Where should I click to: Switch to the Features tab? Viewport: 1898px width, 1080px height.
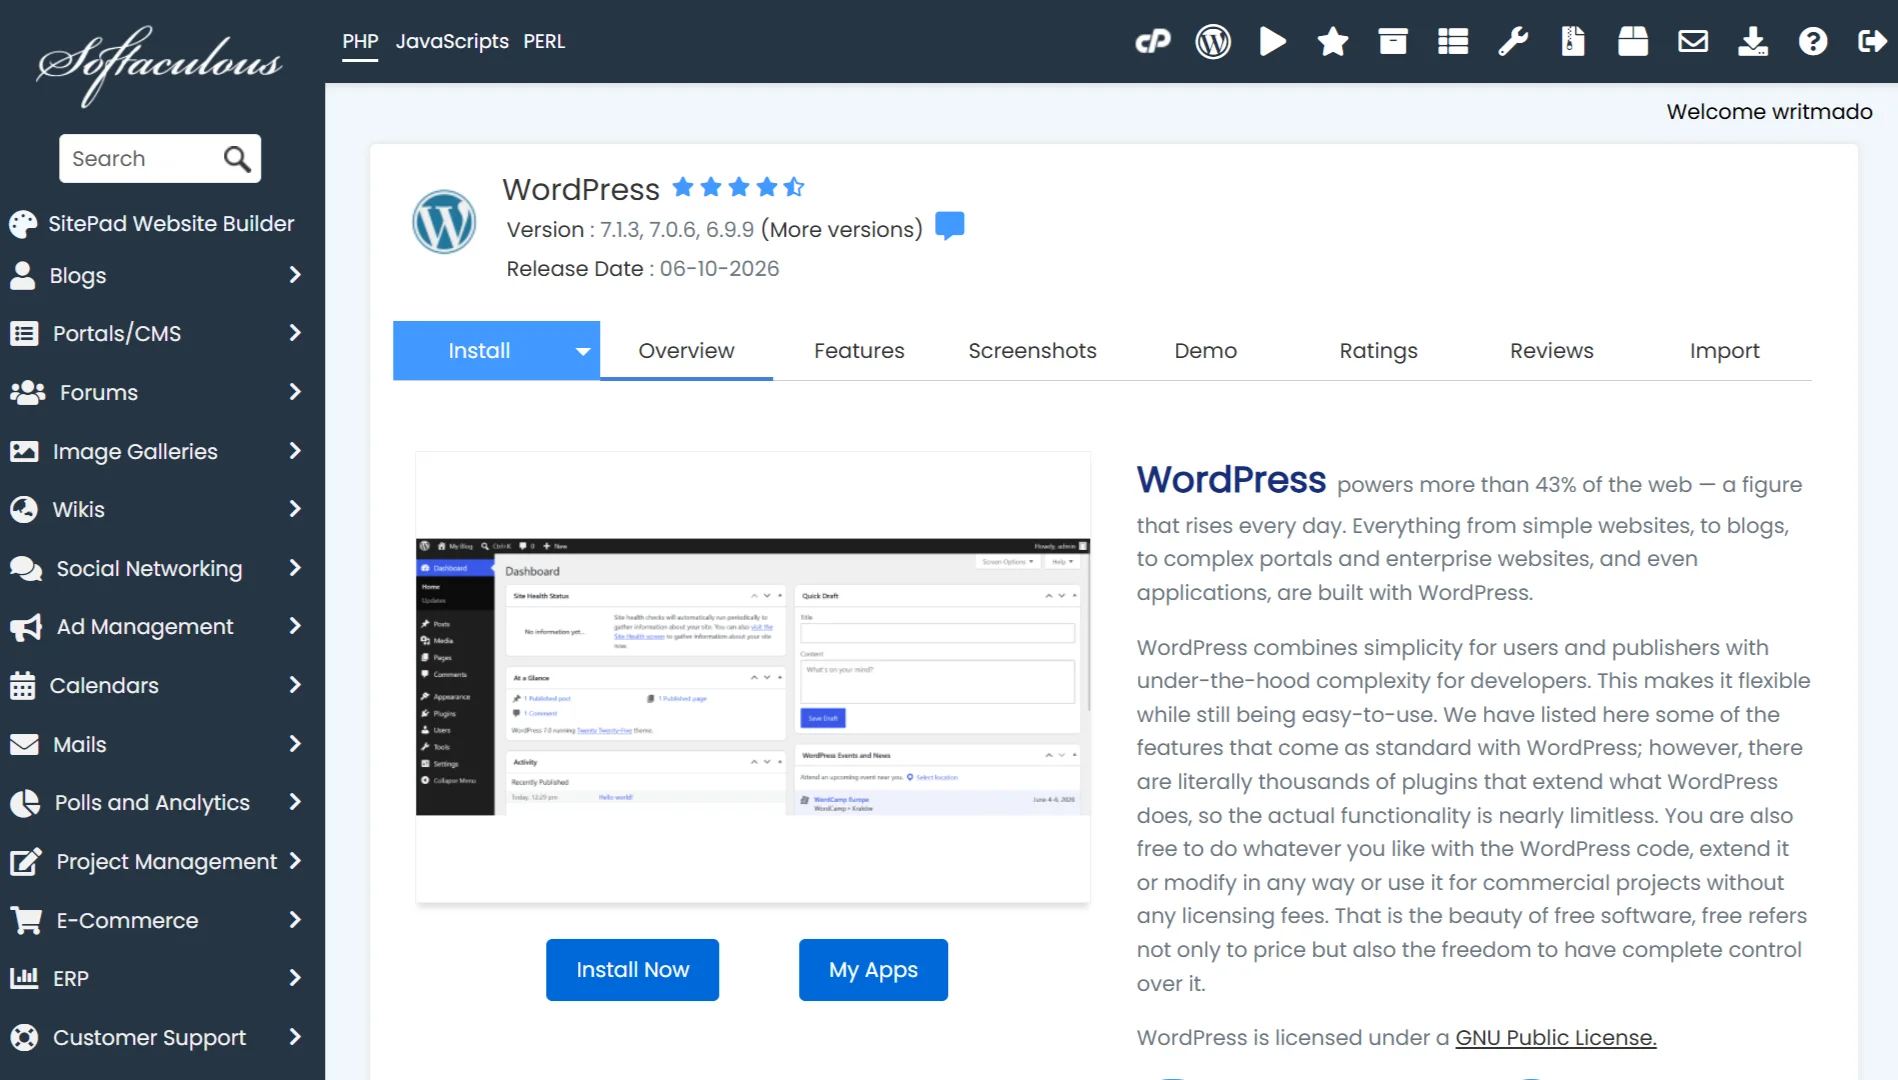(859, 351)
